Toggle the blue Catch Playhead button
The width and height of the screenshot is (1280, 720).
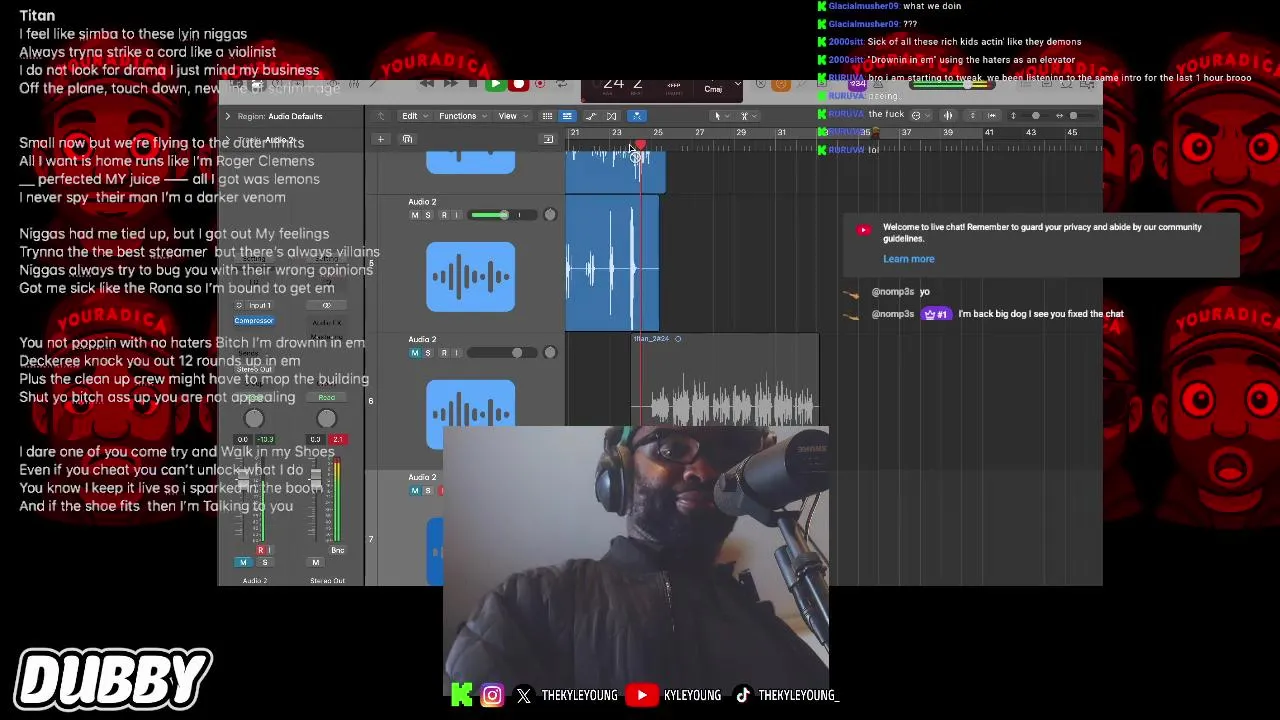tap(637, 116)
